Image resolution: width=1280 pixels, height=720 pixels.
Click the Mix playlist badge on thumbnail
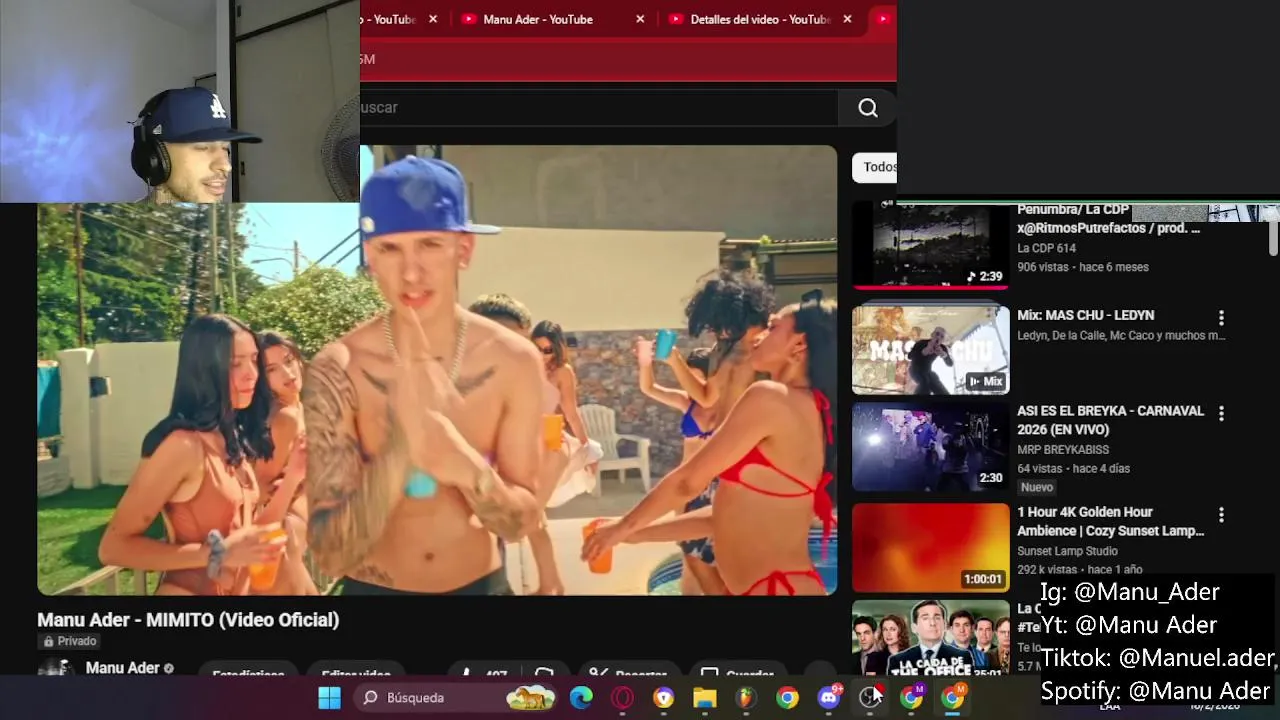pyautogui.click(x=985, y=381)
